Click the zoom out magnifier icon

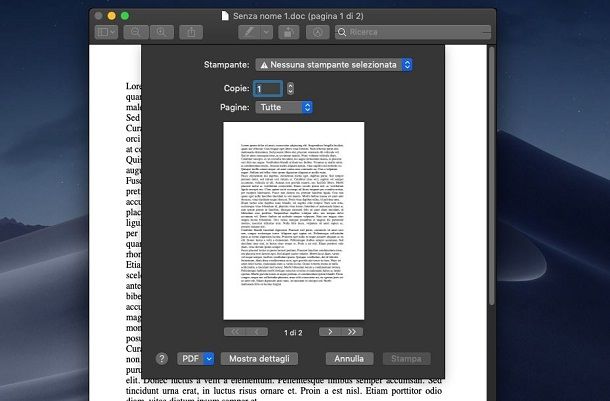136,32
